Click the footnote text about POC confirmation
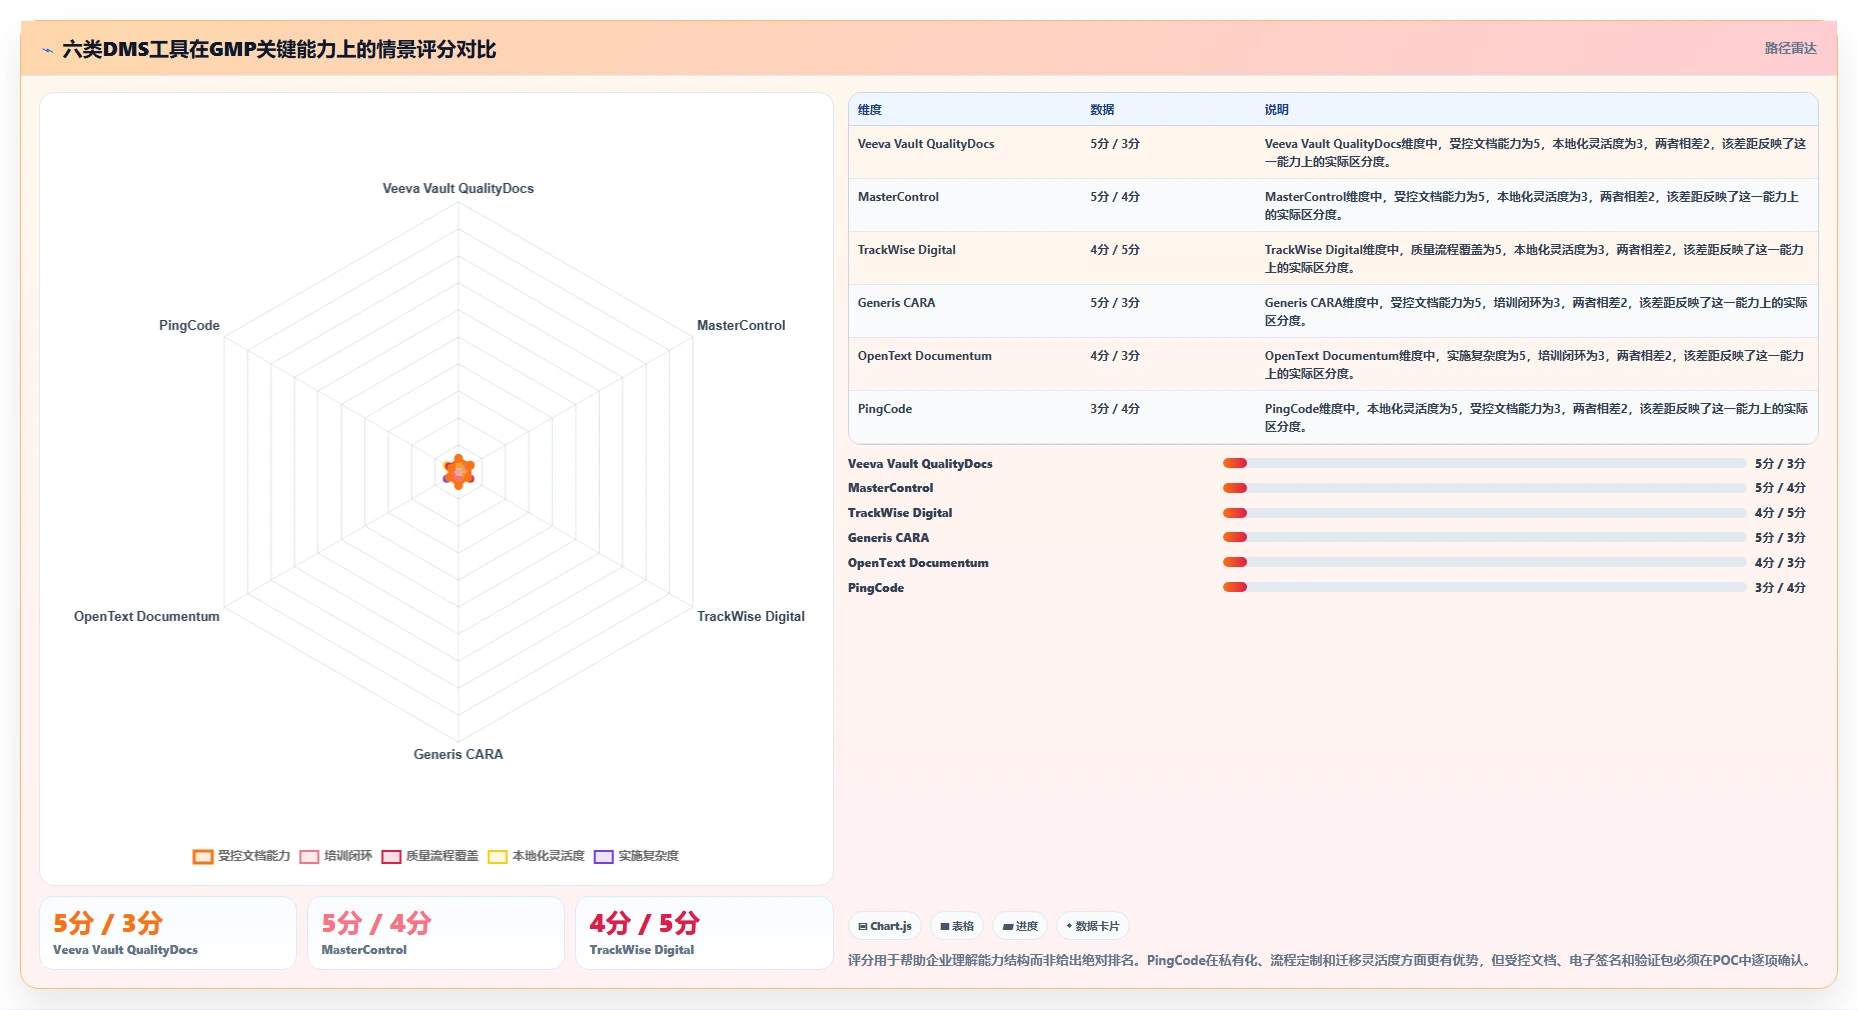The image size is (1858, 1010). tap(1330, 960)
